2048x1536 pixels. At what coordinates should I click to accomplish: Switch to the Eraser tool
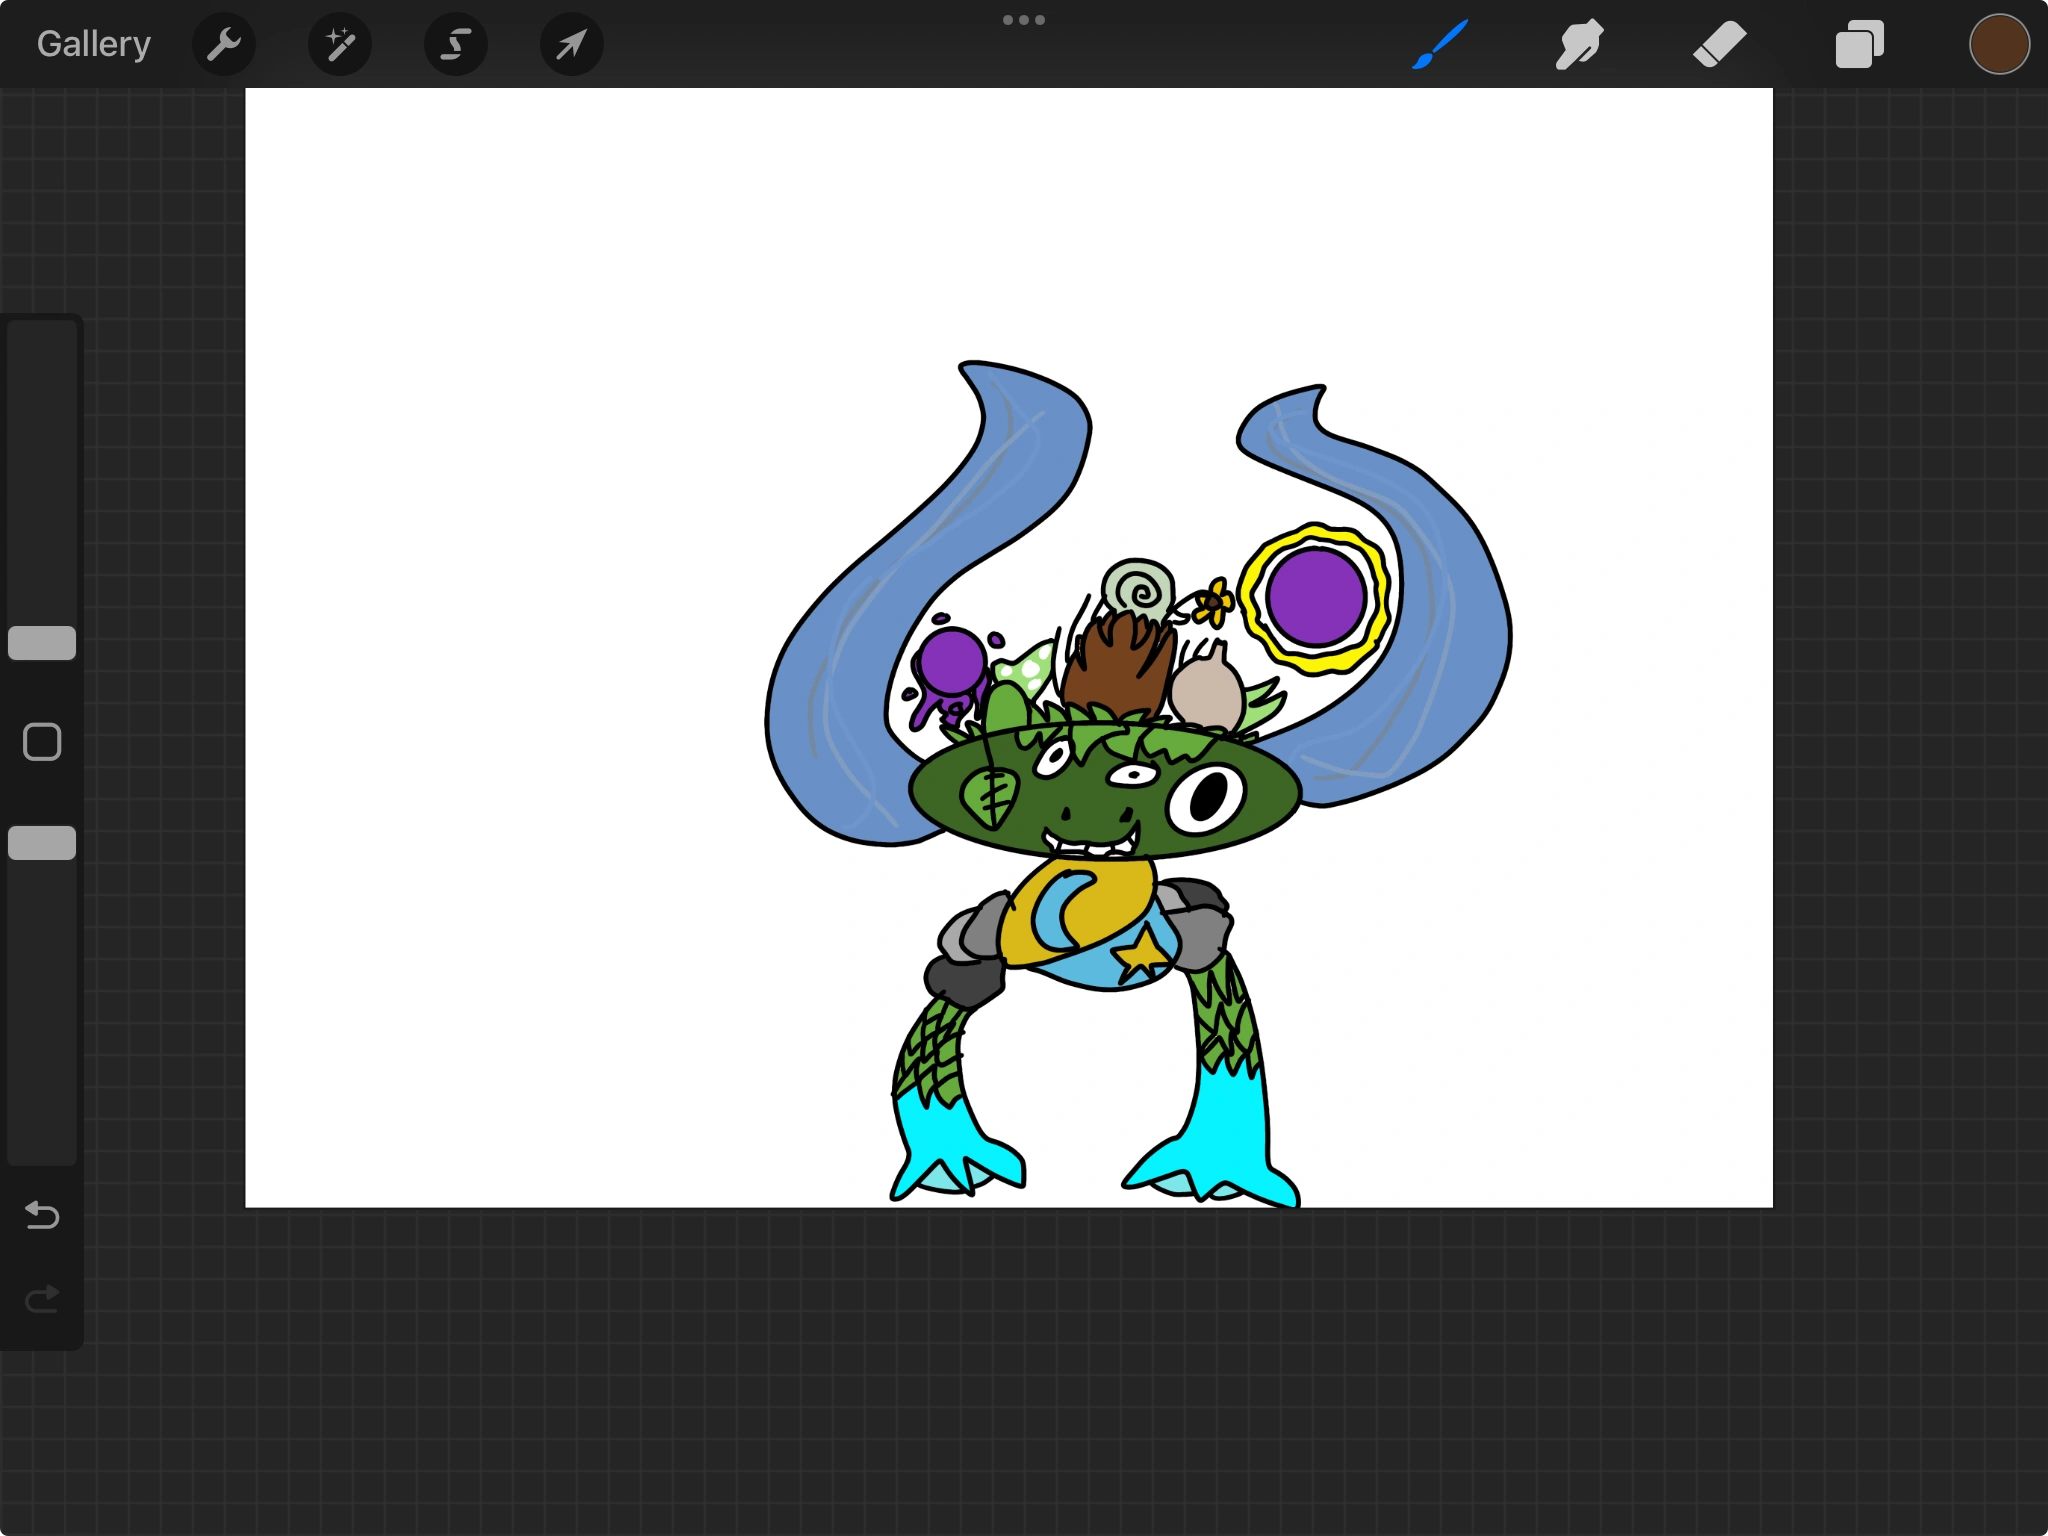pos(1720,44)
